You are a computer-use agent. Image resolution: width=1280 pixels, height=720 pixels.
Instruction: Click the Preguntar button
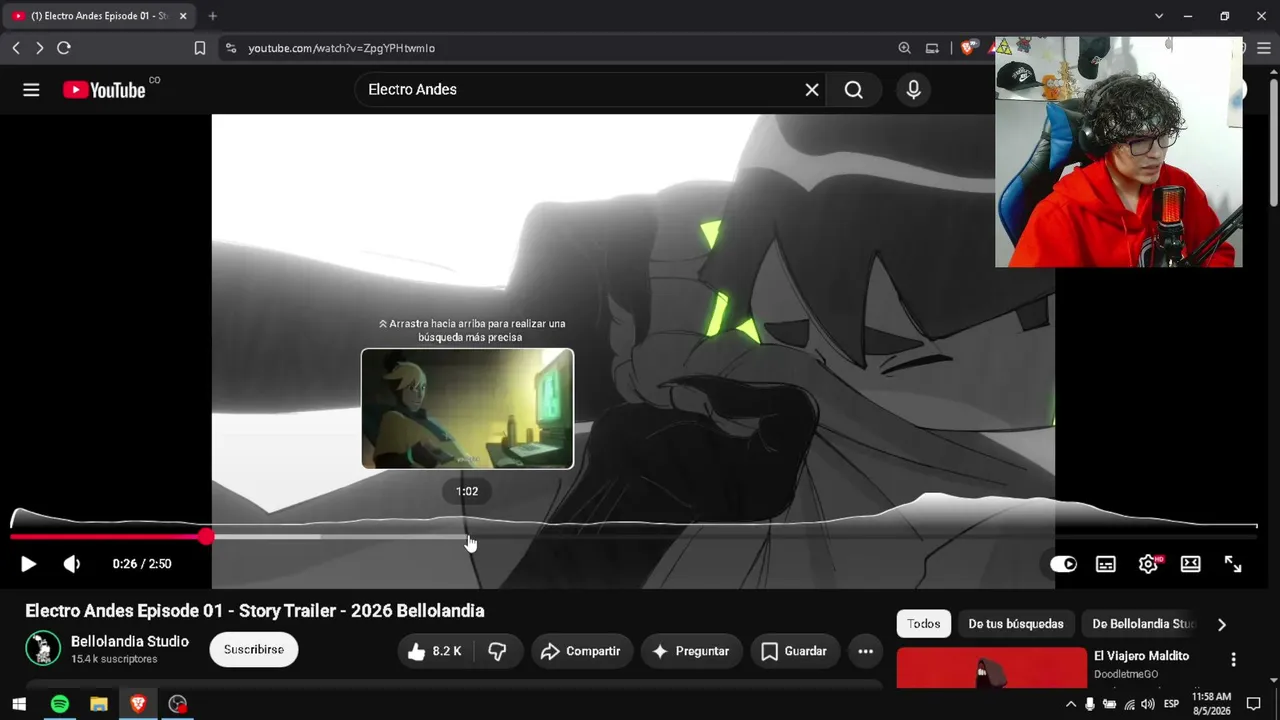coord(692,651)
